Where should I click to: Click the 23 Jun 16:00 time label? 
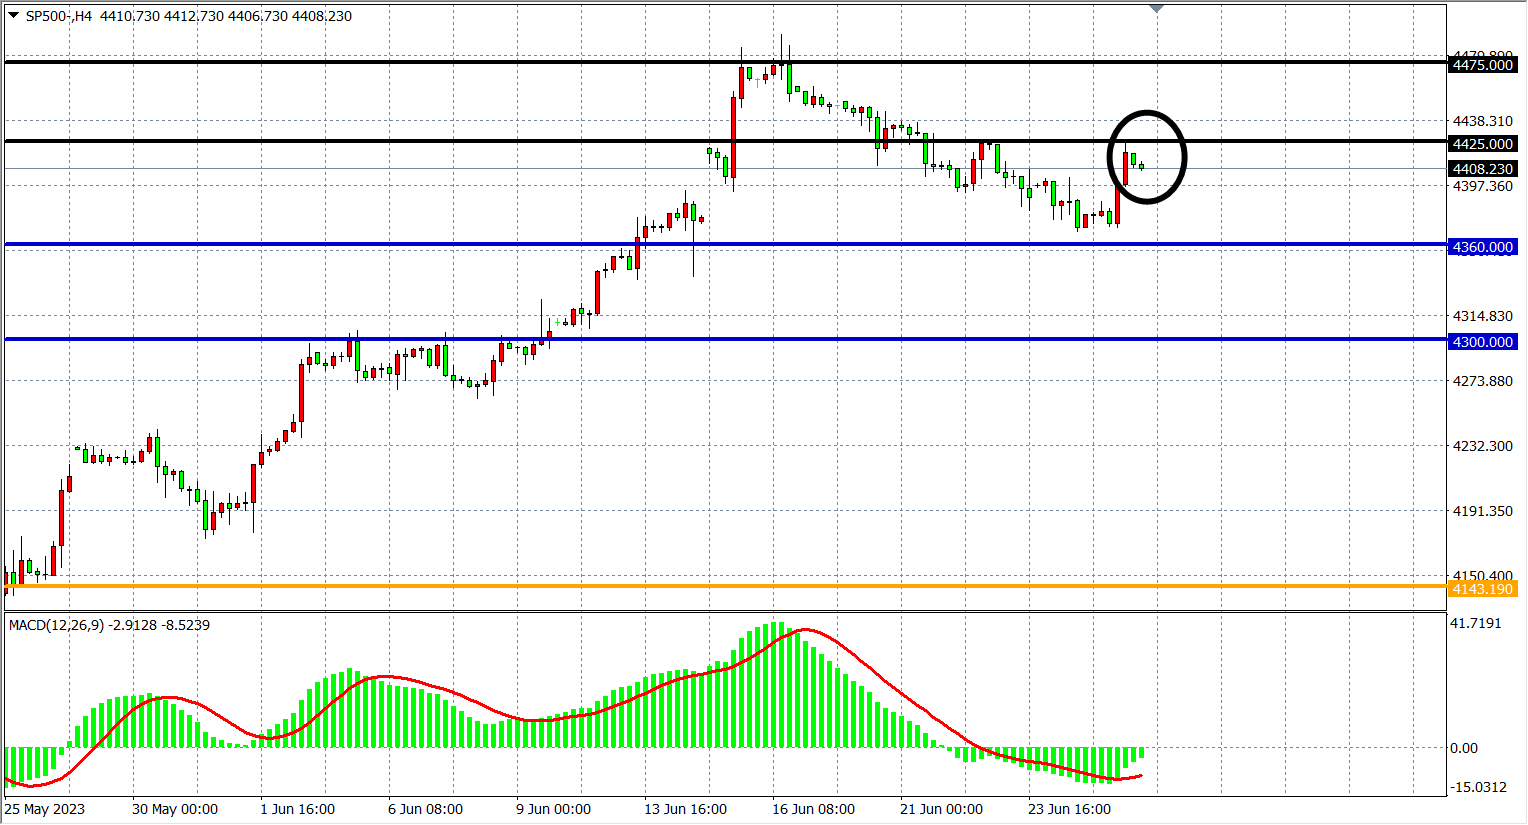(x=1069, y=809)
